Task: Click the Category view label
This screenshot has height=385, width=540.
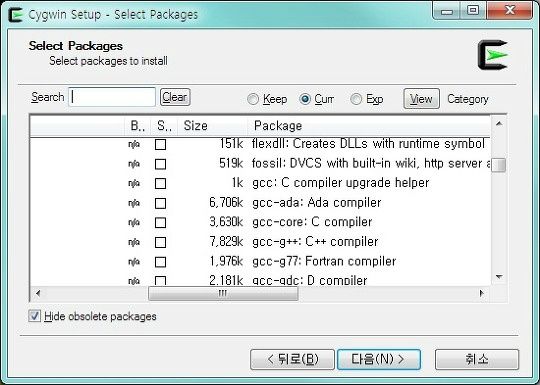Action: [468, 99]
